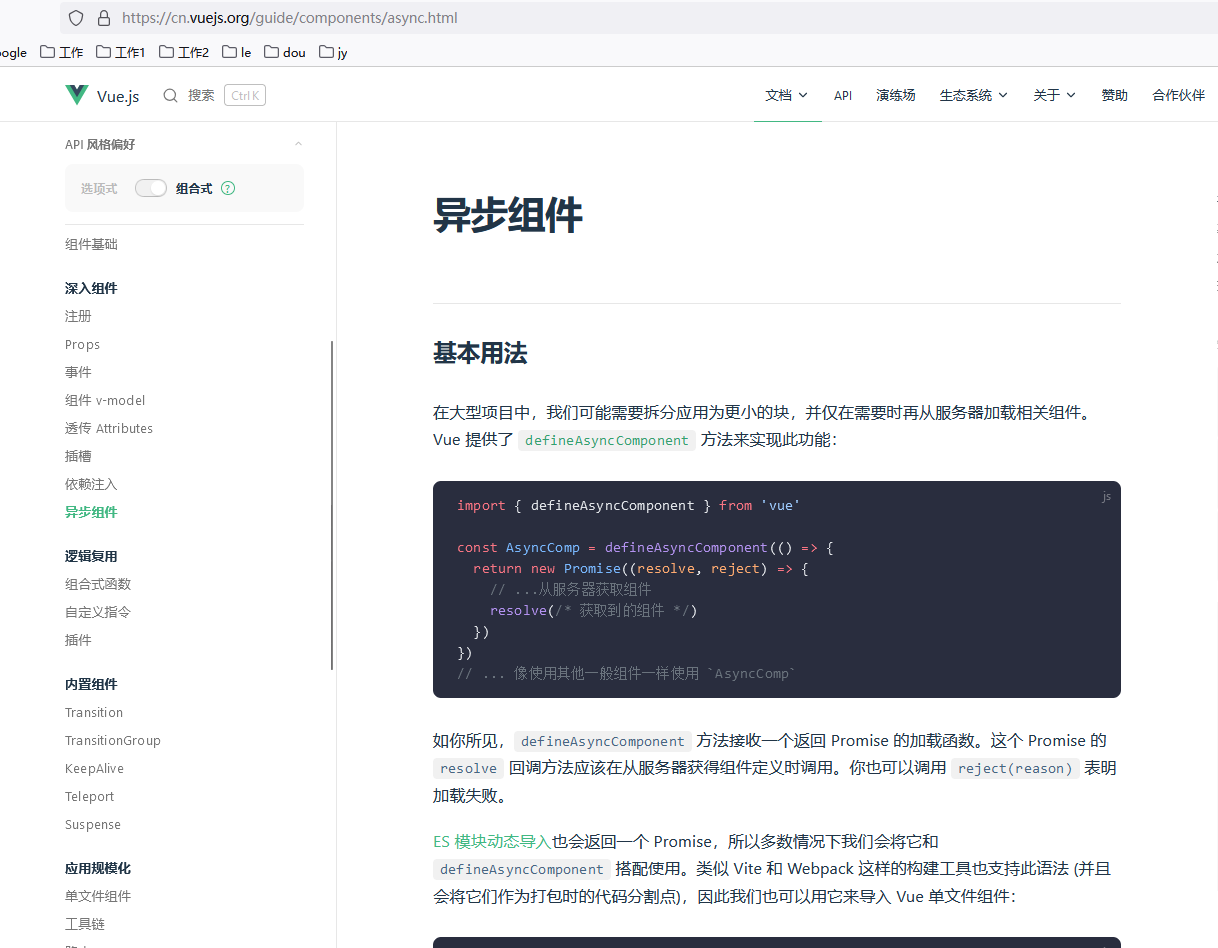Click the sidebar vertical scrollbar thumb
The width and height of the screenshot is (1218, 948).
click(332, 505)
